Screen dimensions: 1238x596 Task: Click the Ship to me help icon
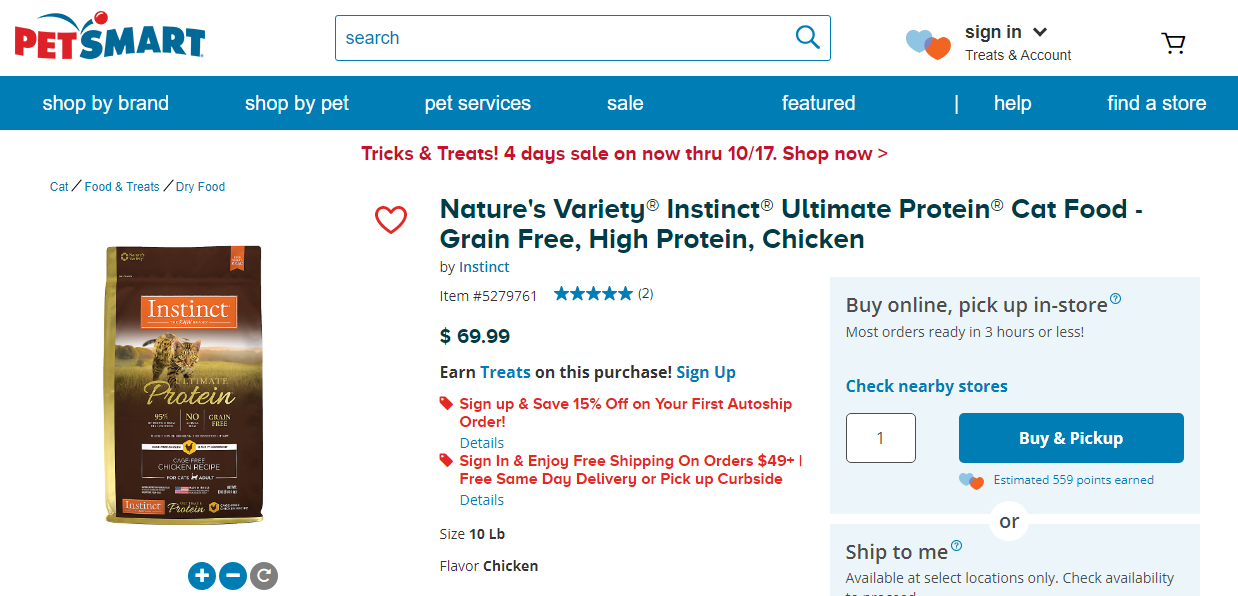[x=957, y=546]
